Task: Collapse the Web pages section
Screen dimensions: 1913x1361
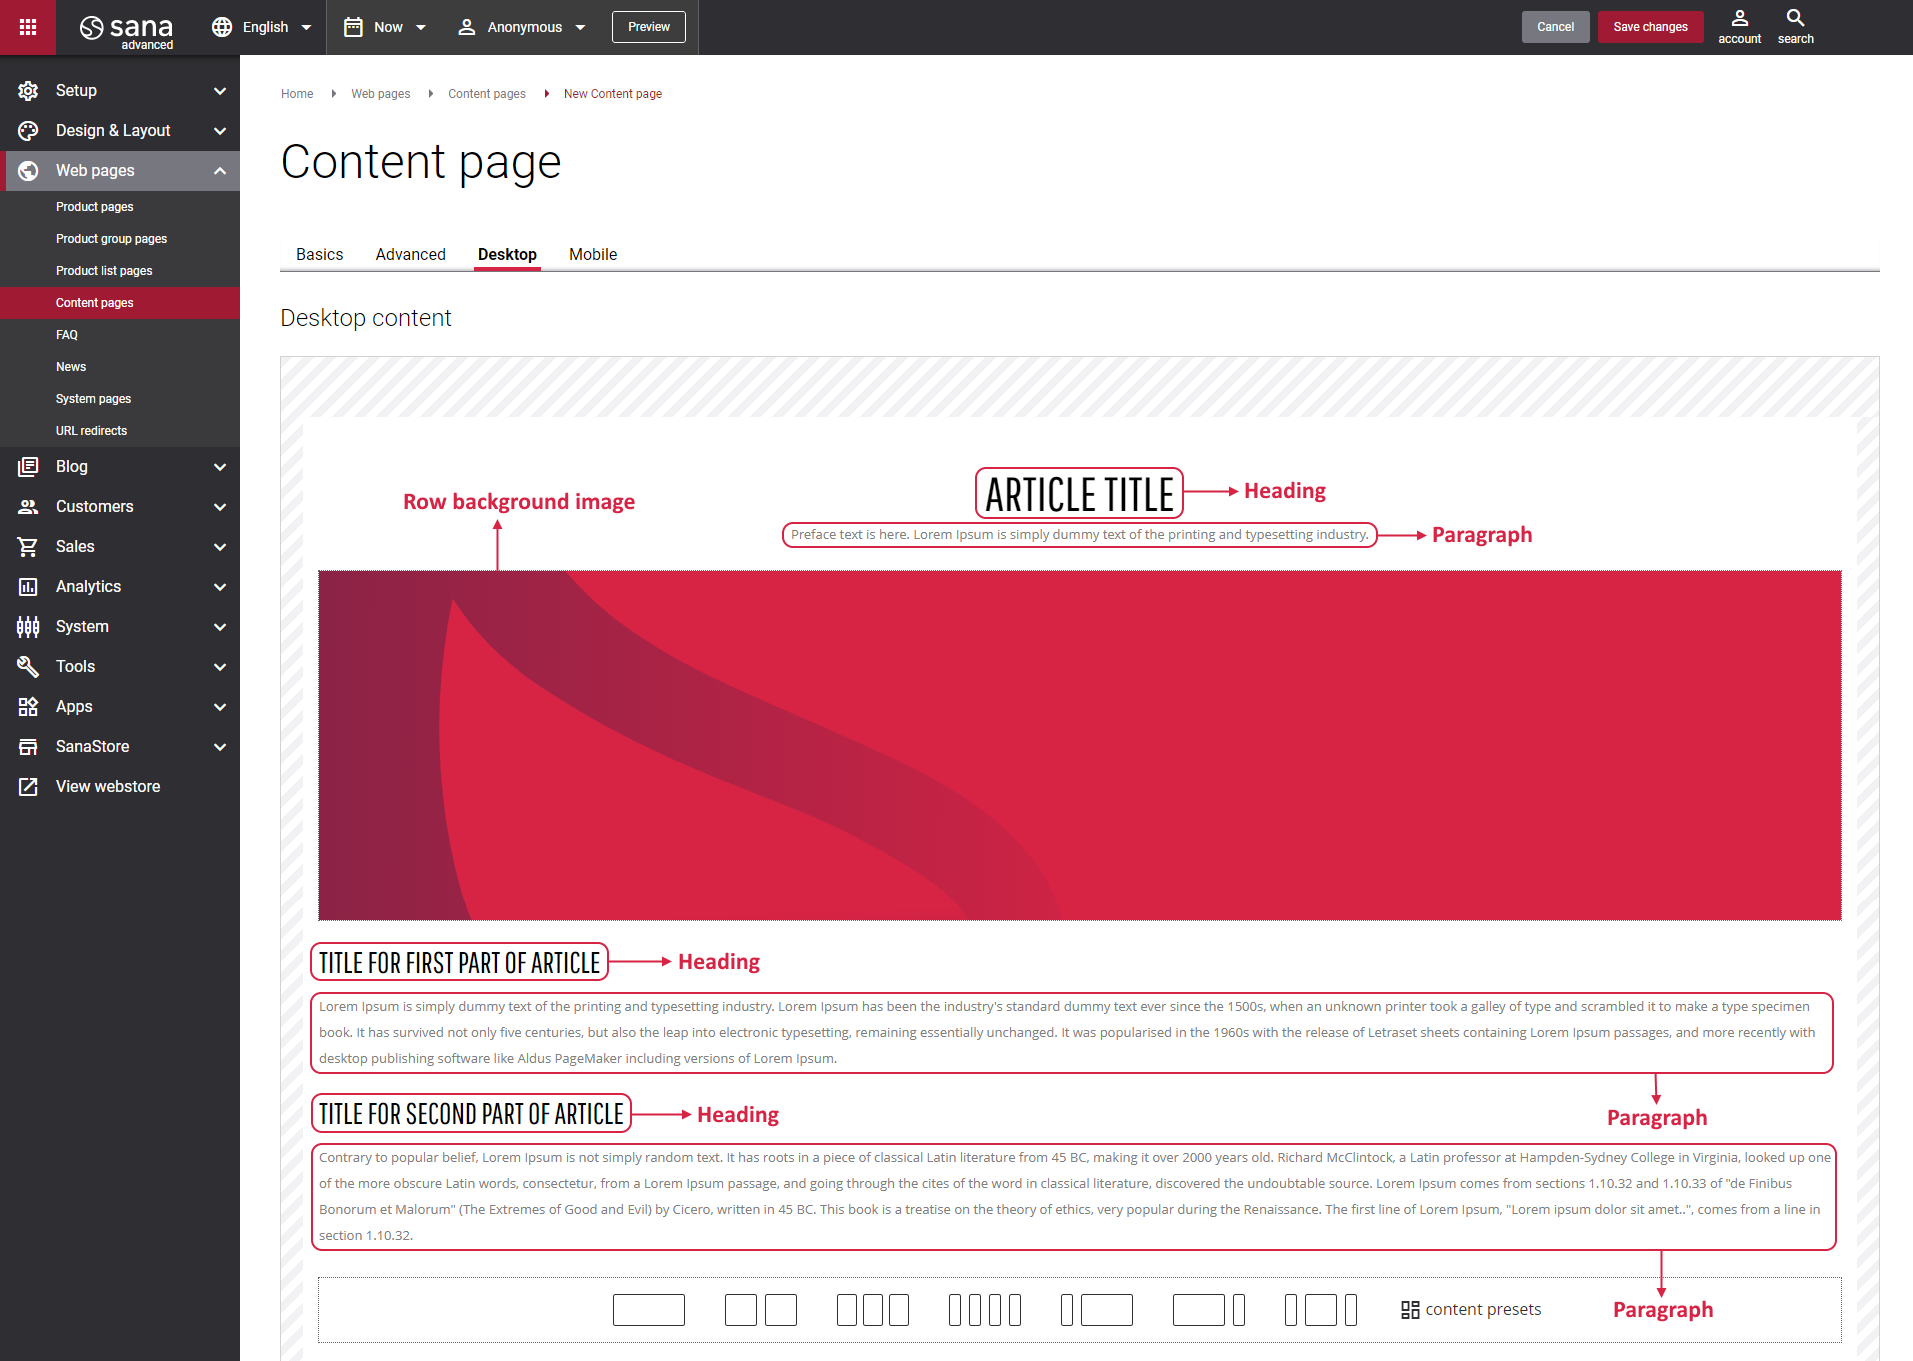Action: pyautogui.click(x=219, y=171)
